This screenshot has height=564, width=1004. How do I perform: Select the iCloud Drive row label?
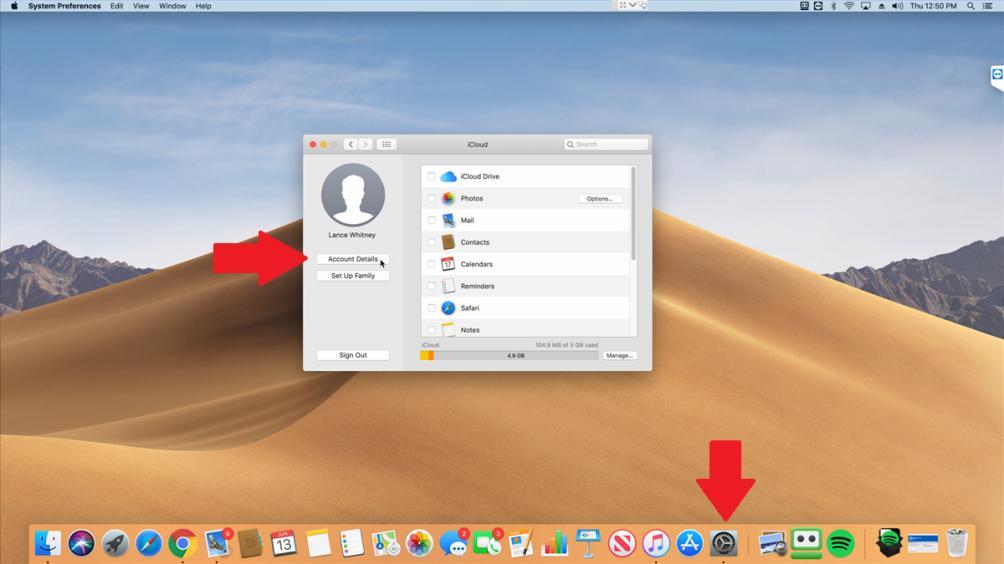480,177
